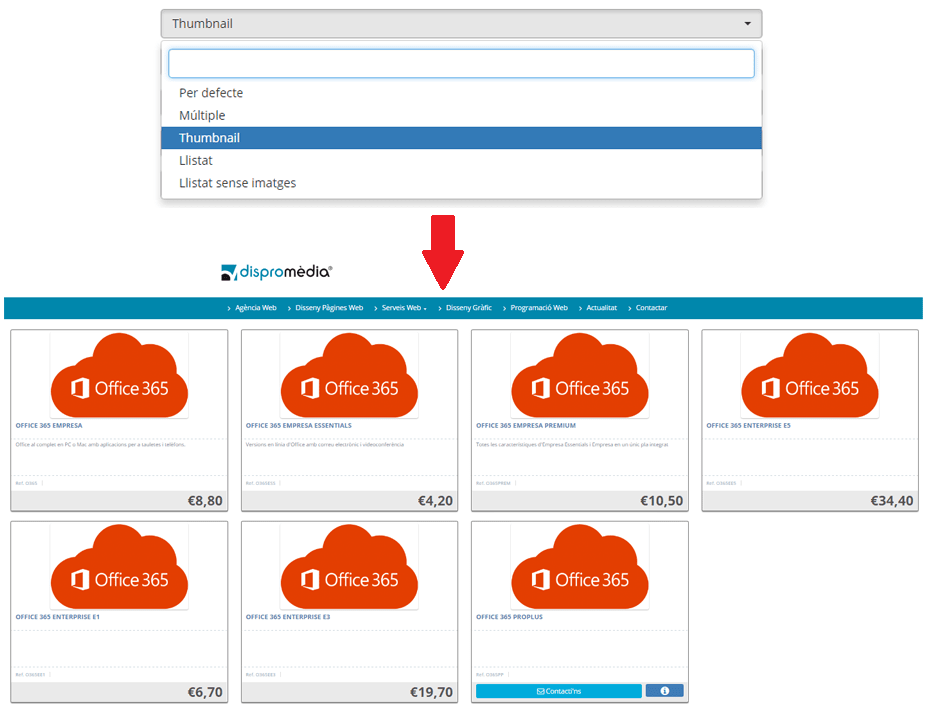Click the €6,70 price

(x=205, y=692)
